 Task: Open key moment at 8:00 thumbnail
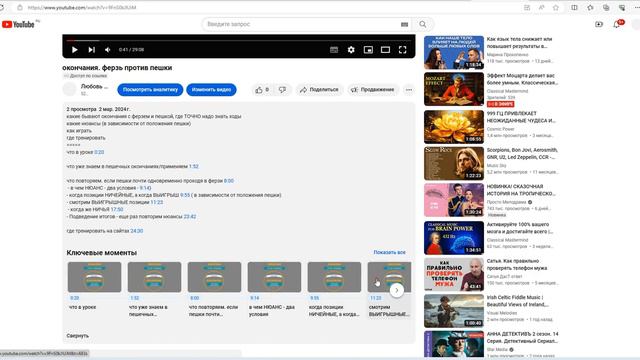[x=214, y=277]
